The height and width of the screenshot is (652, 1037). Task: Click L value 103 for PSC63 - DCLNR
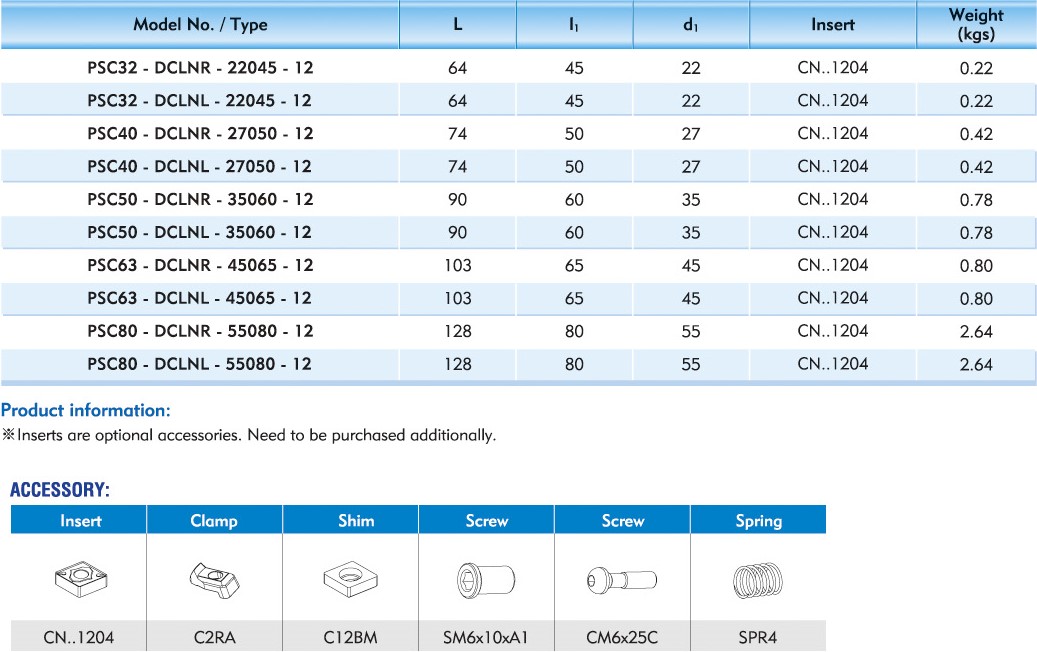pos(458,266)
